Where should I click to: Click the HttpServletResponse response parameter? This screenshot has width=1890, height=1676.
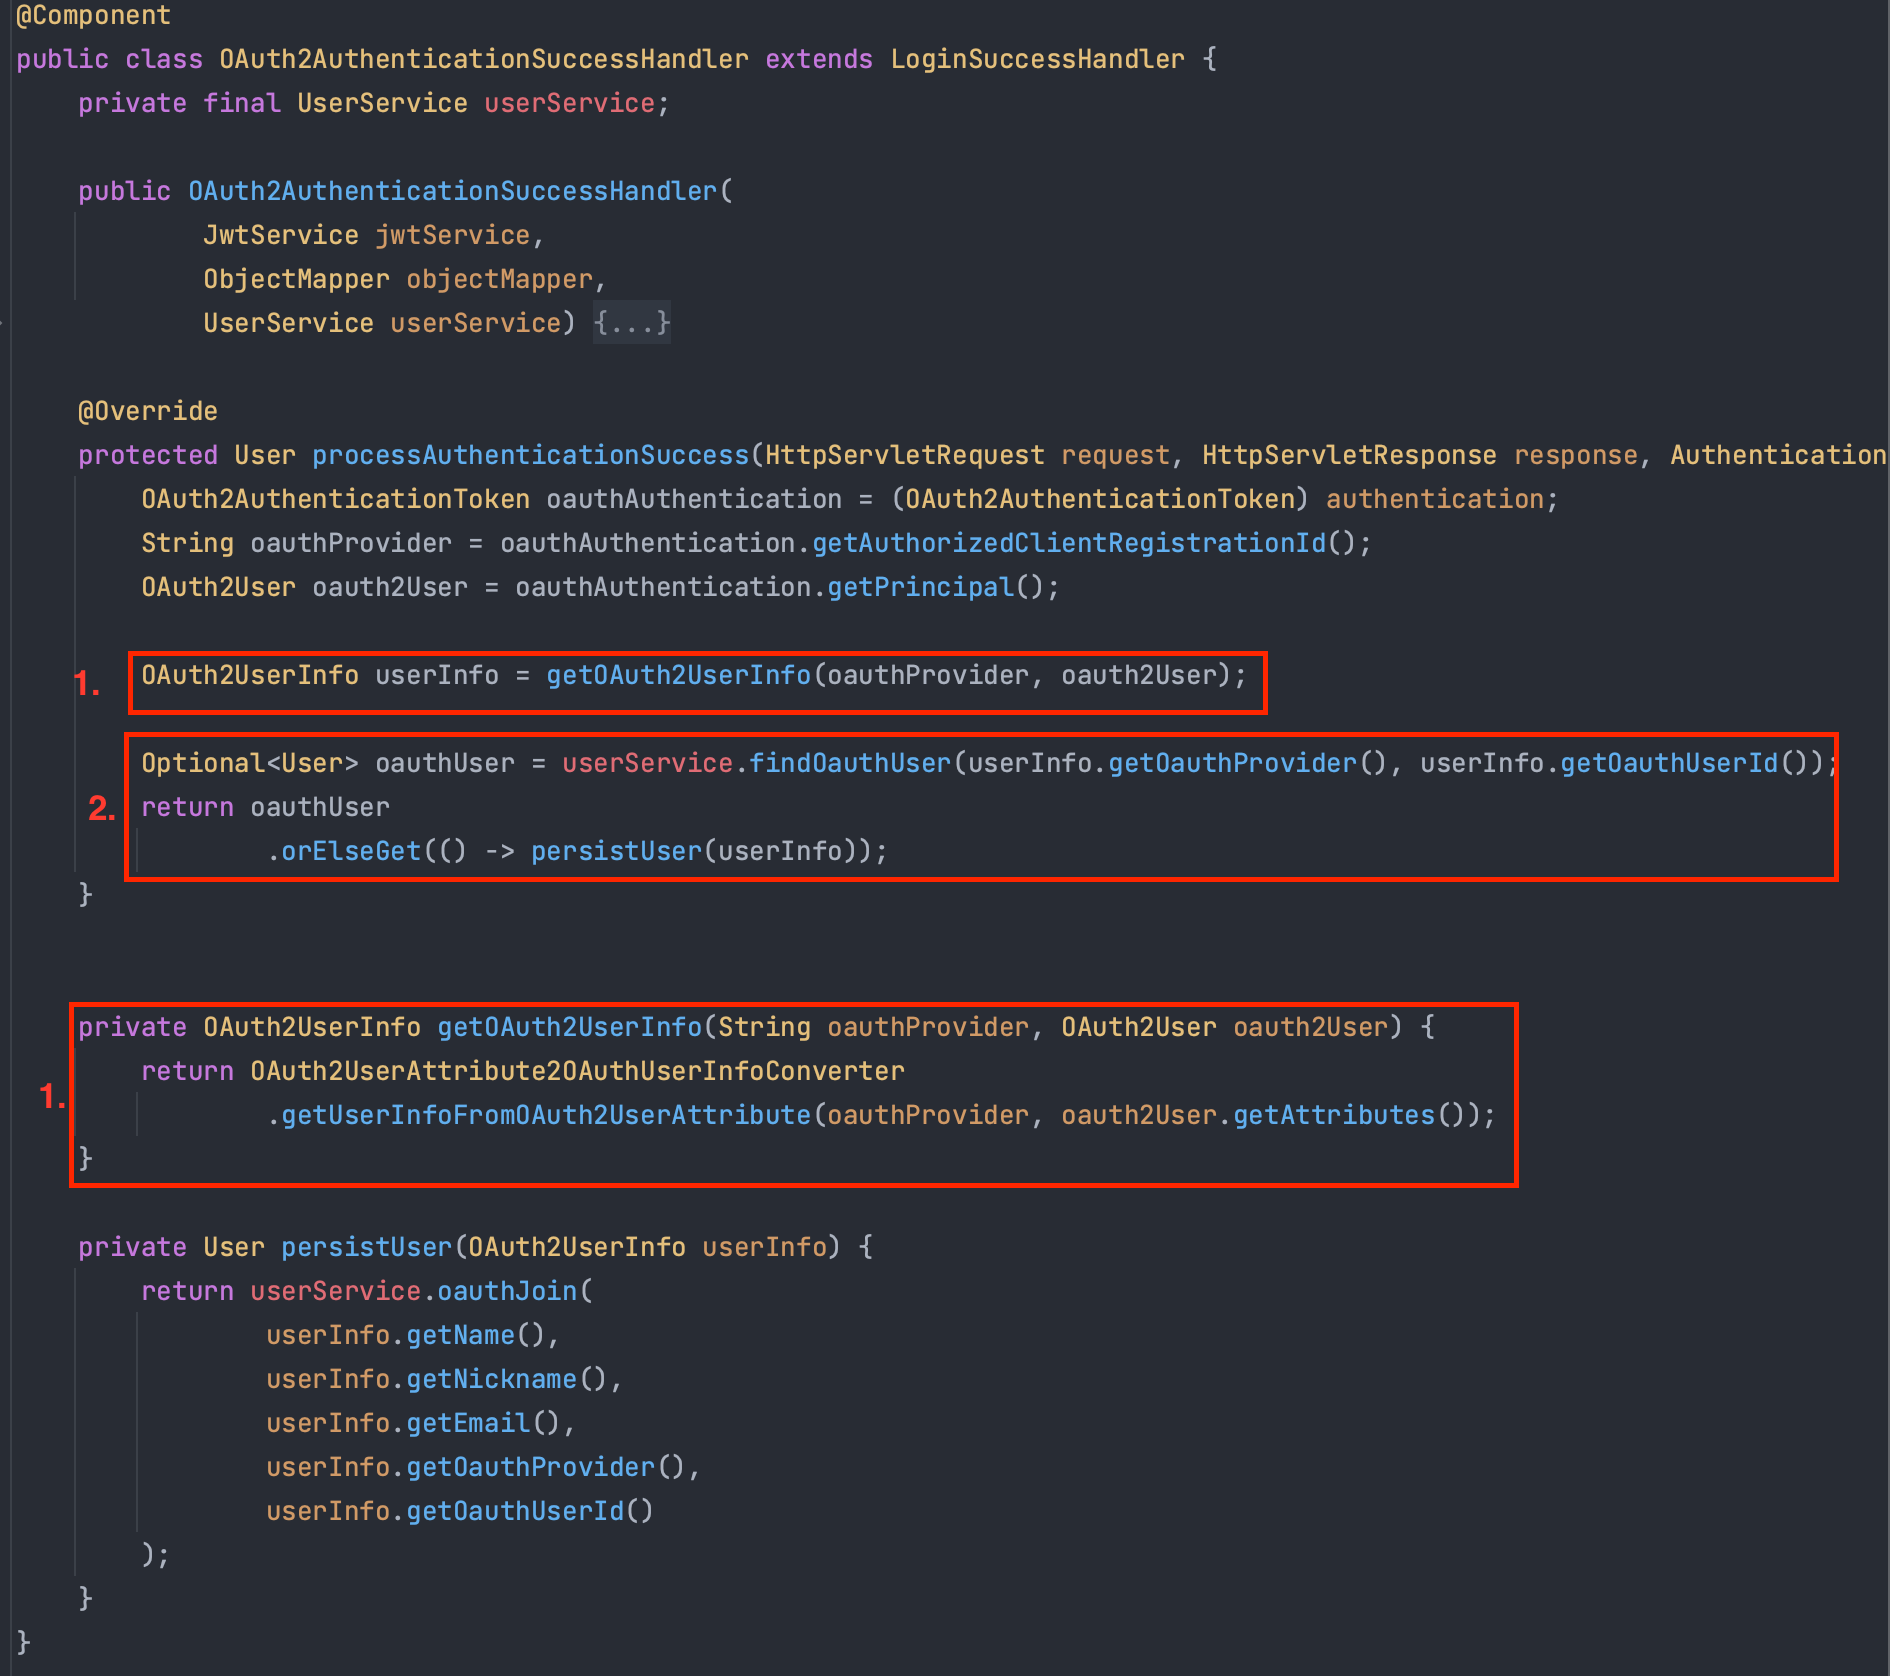(1420, 455)
